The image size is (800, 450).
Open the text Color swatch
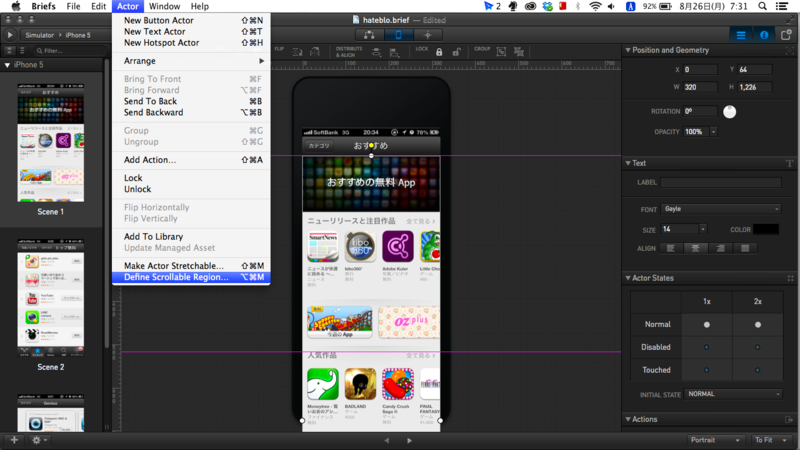pos(766,230)
